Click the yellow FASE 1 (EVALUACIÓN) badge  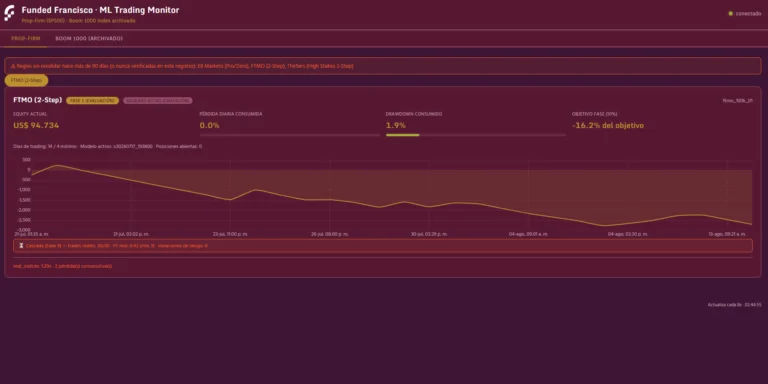[x=93, y=100]
